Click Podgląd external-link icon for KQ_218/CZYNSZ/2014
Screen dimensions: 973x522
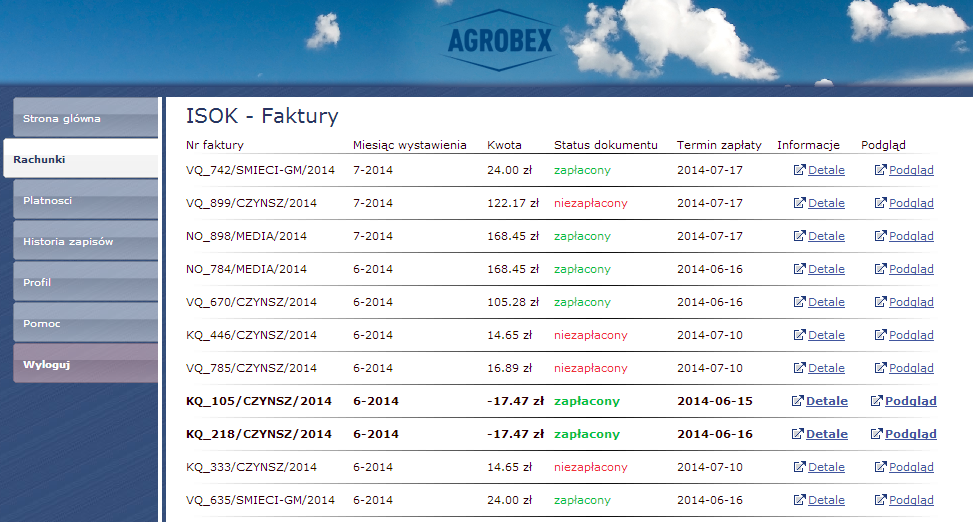pos(876,434)
